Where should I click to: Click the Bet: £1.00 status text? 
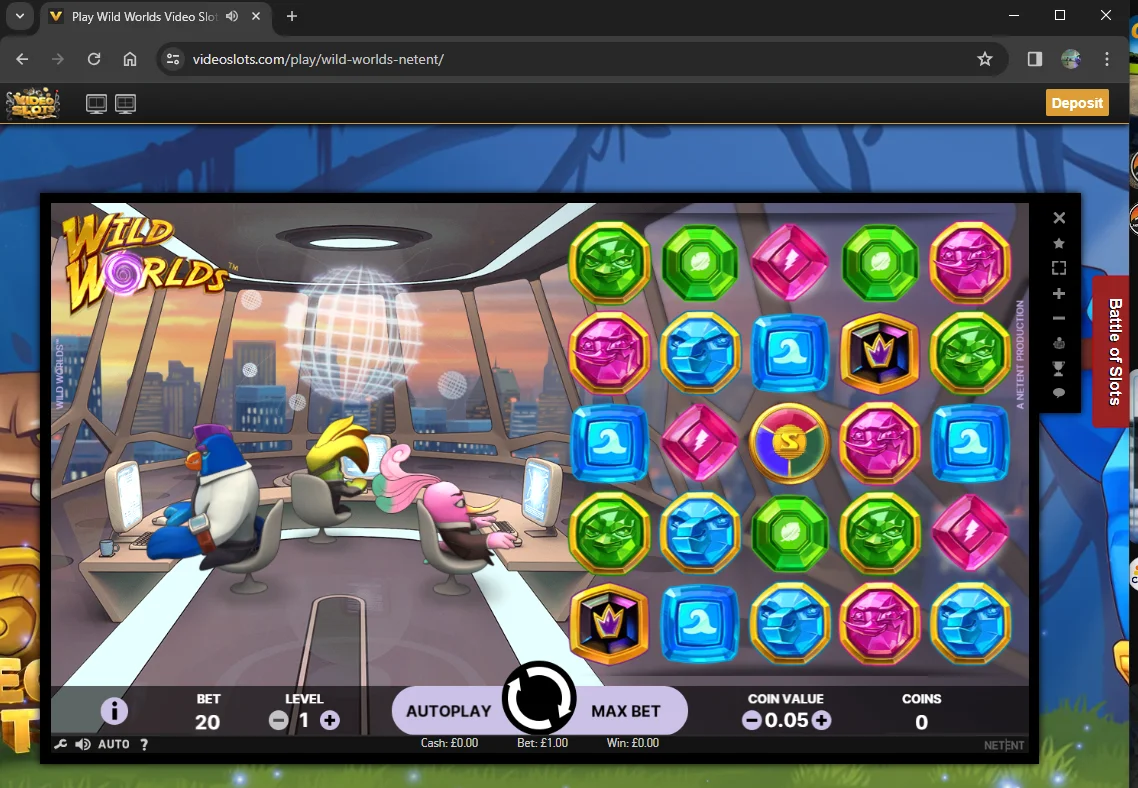tap(542, 743)
